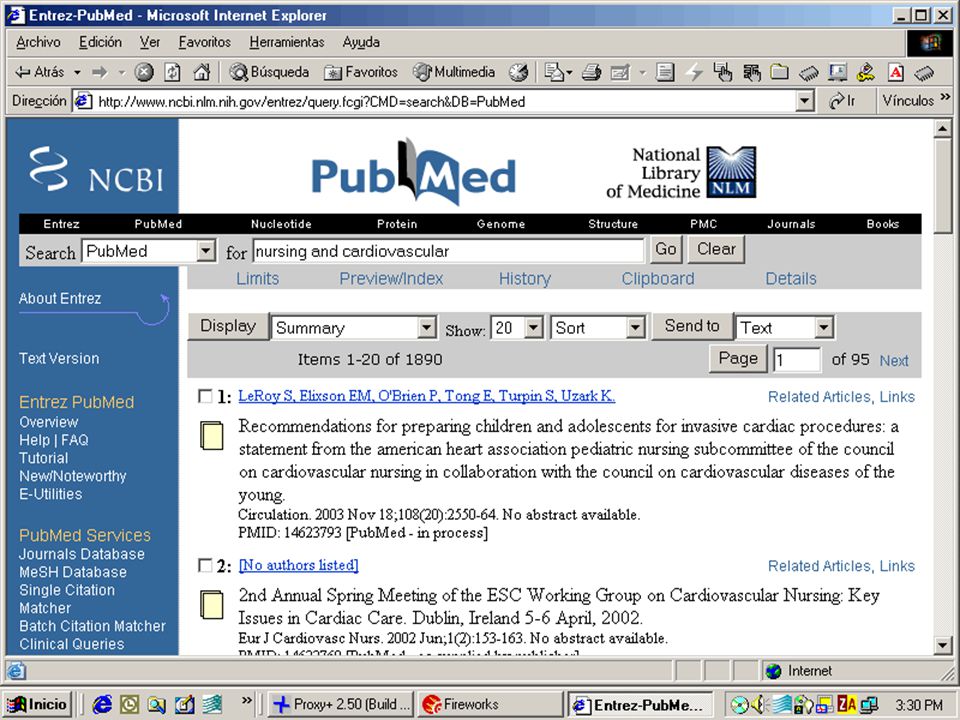Click the abstract page icon for article 2
This screenshot has width=960, height=720.
tap(212, 604)
